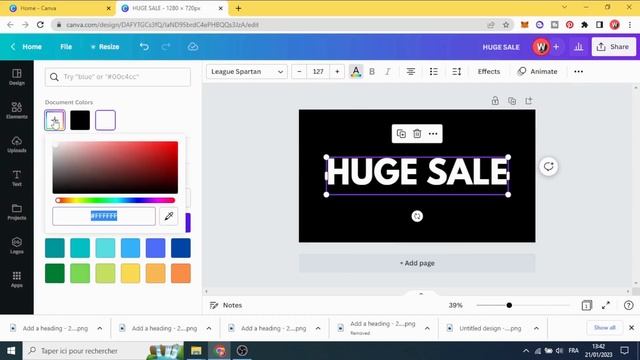Open the Projects panel

click(17, 212)
